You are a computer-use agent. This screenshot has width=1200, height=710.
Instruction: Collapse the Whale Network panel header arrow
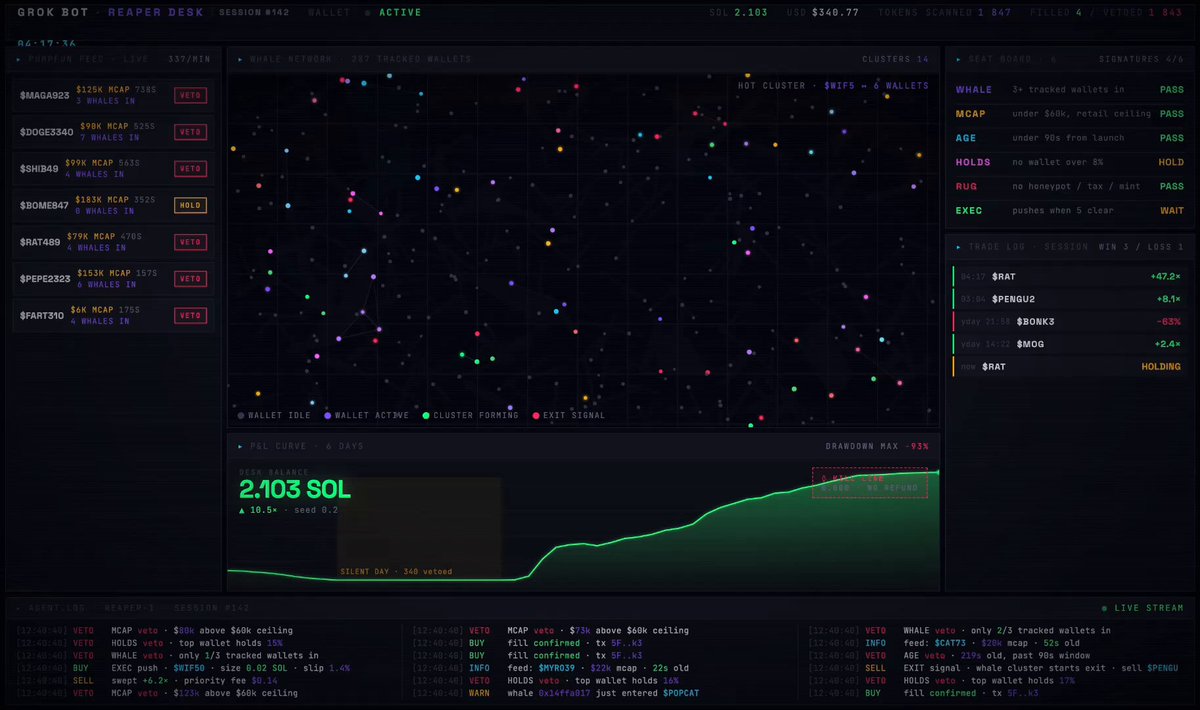(239, 59)
